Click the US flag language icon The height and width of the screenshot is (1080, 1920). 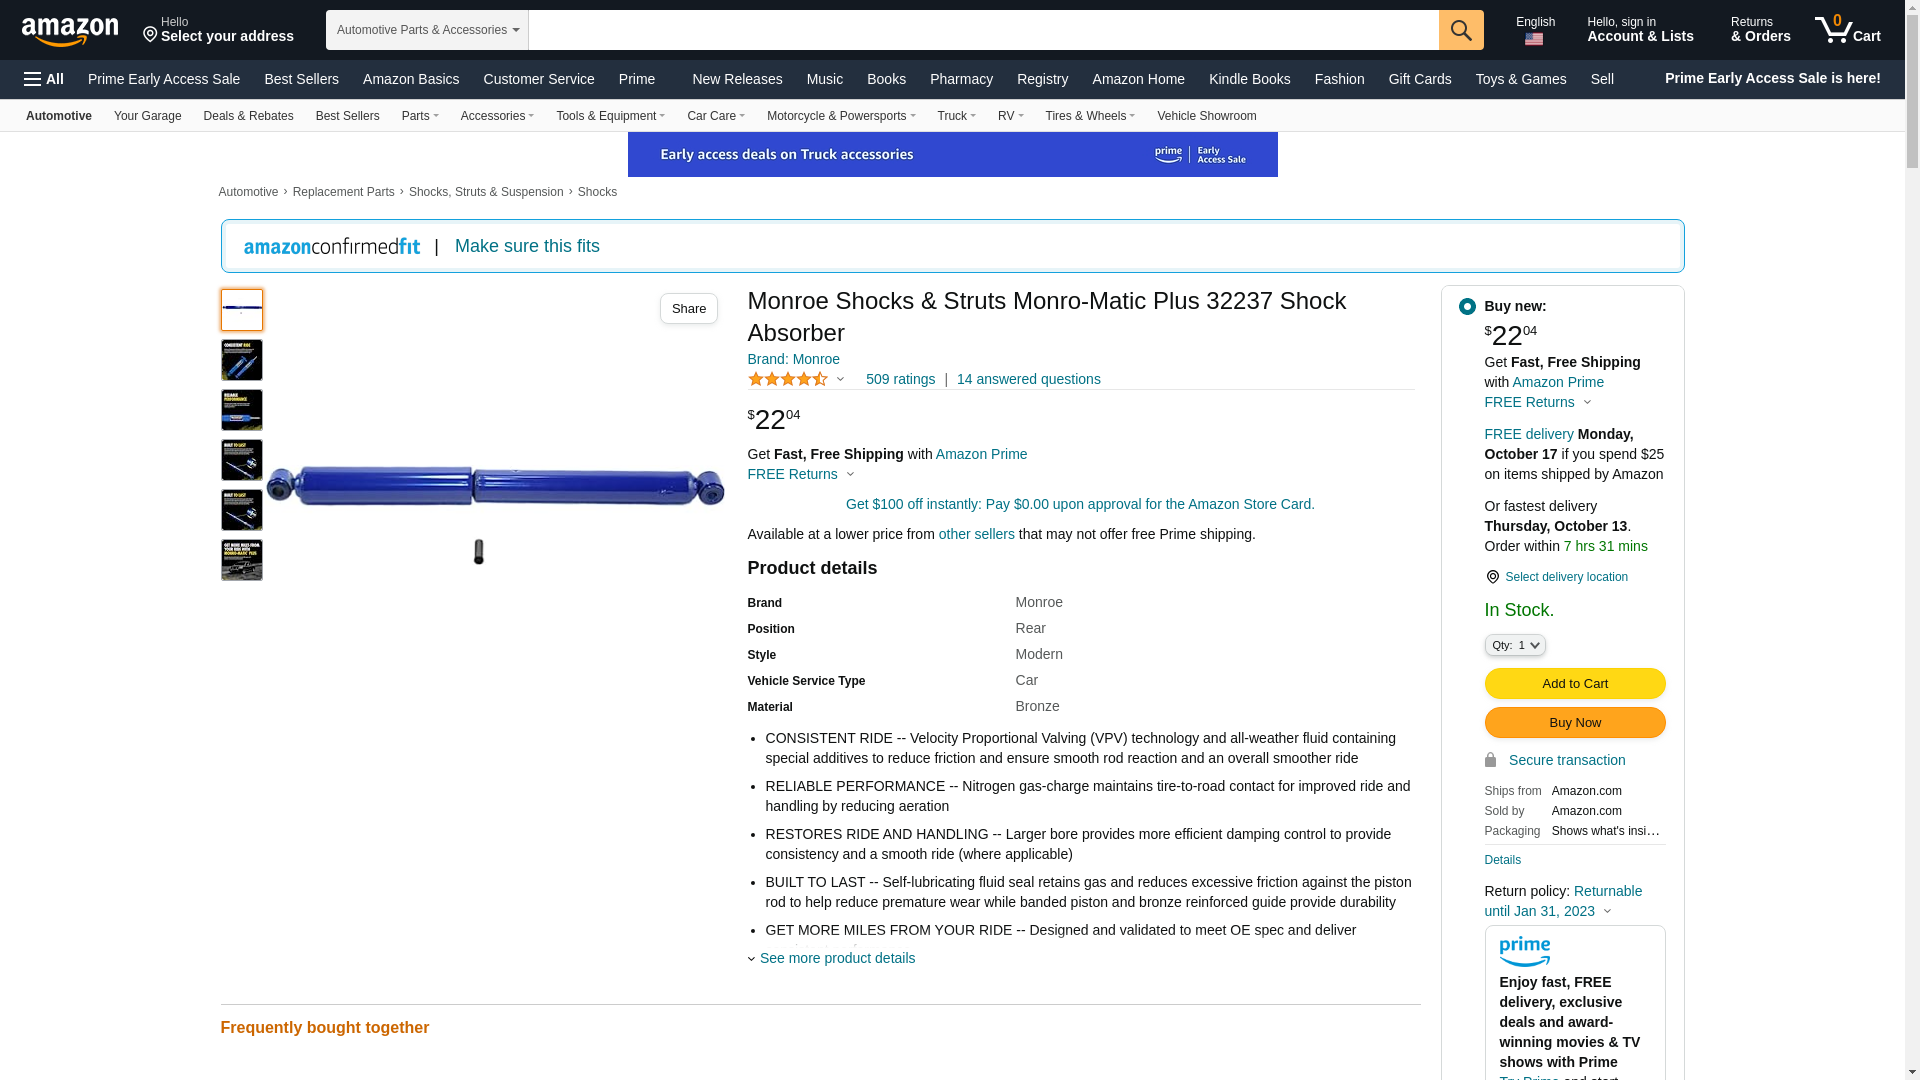pos(1534,40)
